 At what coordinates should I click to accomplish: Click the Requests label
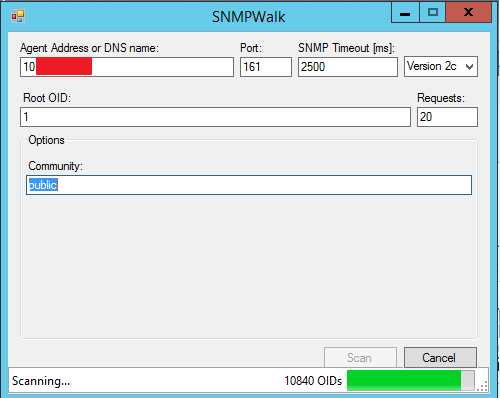(x=441, y=98)
